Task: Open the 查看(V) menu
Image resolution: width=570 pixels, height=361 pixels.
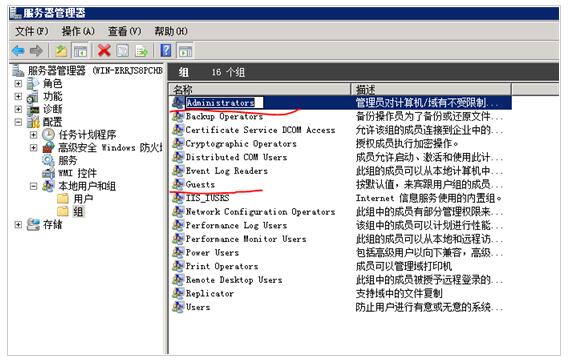Action: point(124,31)
